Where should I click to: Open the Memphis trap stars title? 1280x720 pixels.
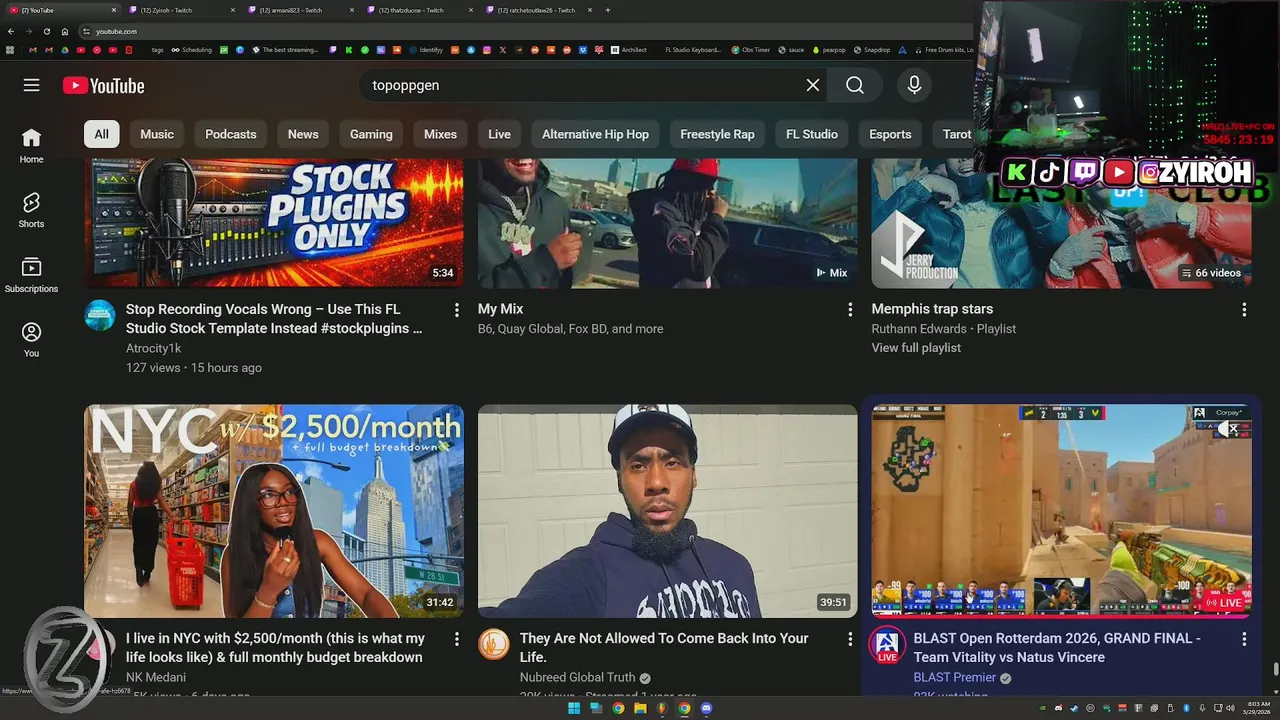tap(932, 309)
